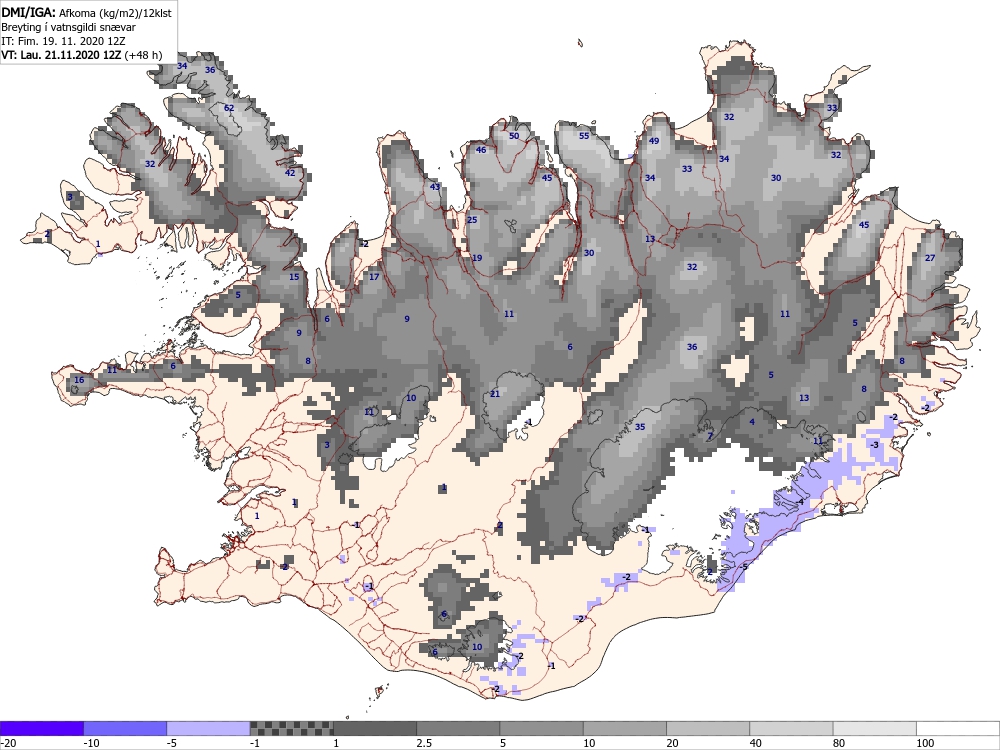Click the '27' value in the east
This screenshot has height=750, width=1000.
pyautogui.click(x=930, y=258)
